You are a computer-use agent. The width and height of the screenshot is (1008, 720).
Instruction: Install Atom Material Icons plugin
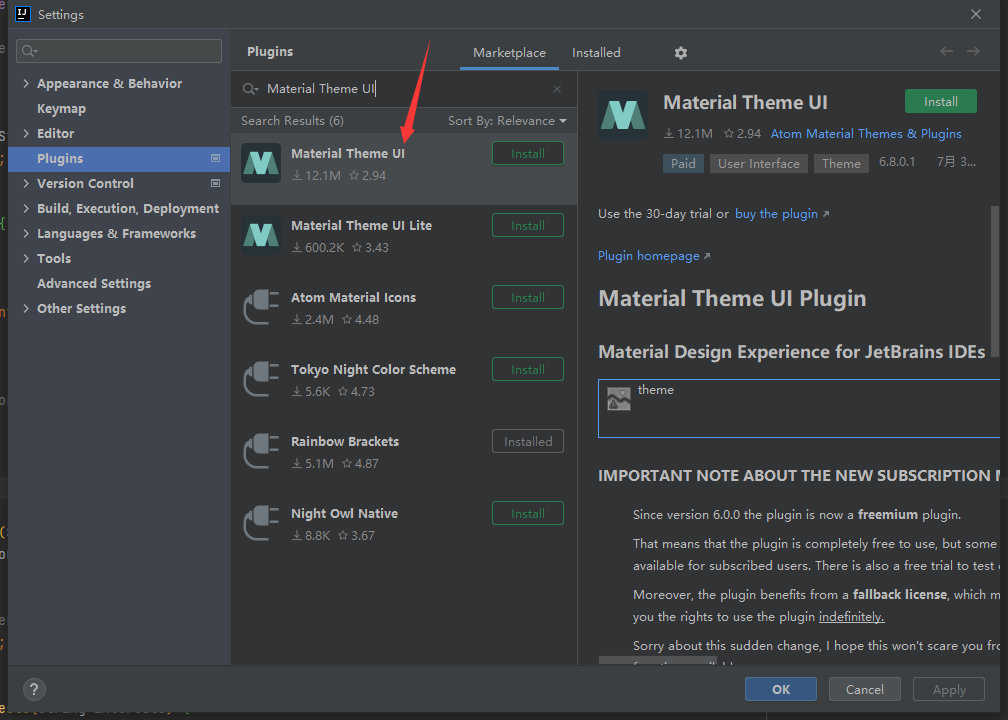coord(528,298)
